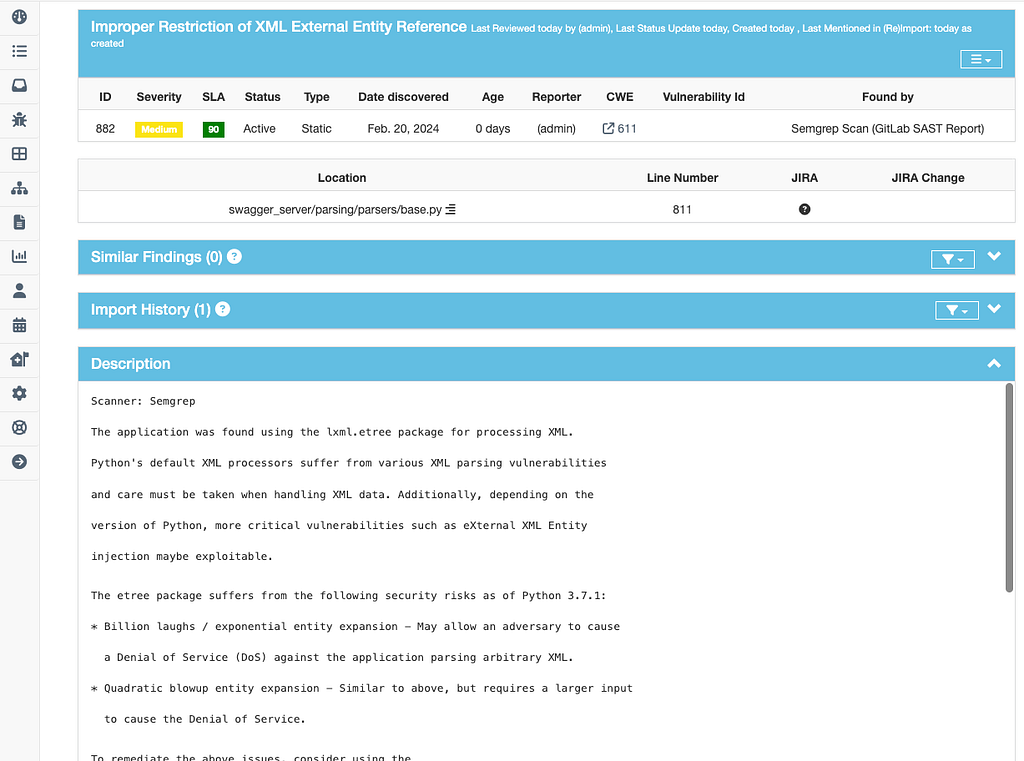Click the Import History help icon
This screenshot has height=761, width=1024.
[223, 309]
